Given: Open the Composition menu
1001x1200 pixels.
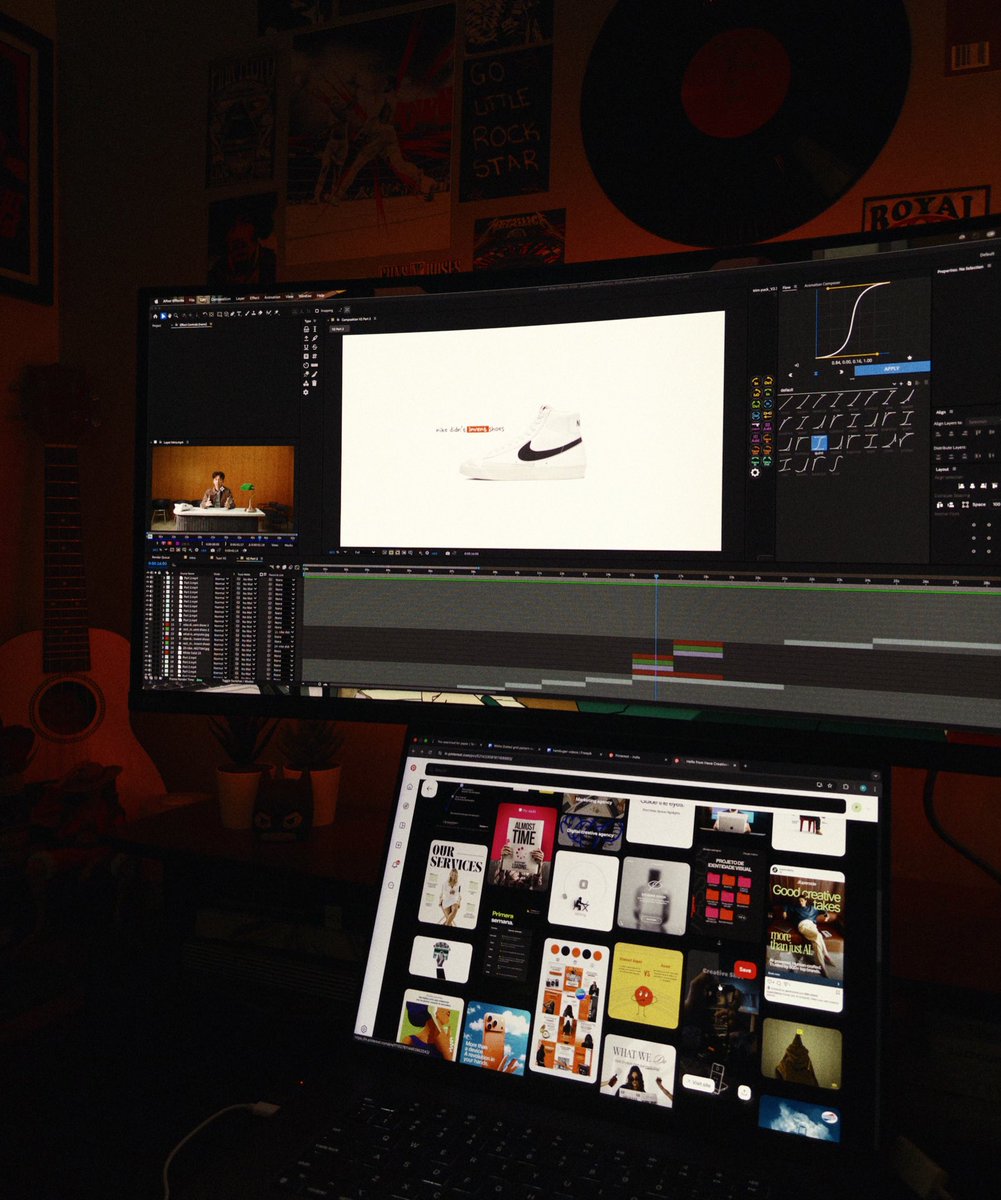Looking at the screenshot, I should (x=221, y=298).
